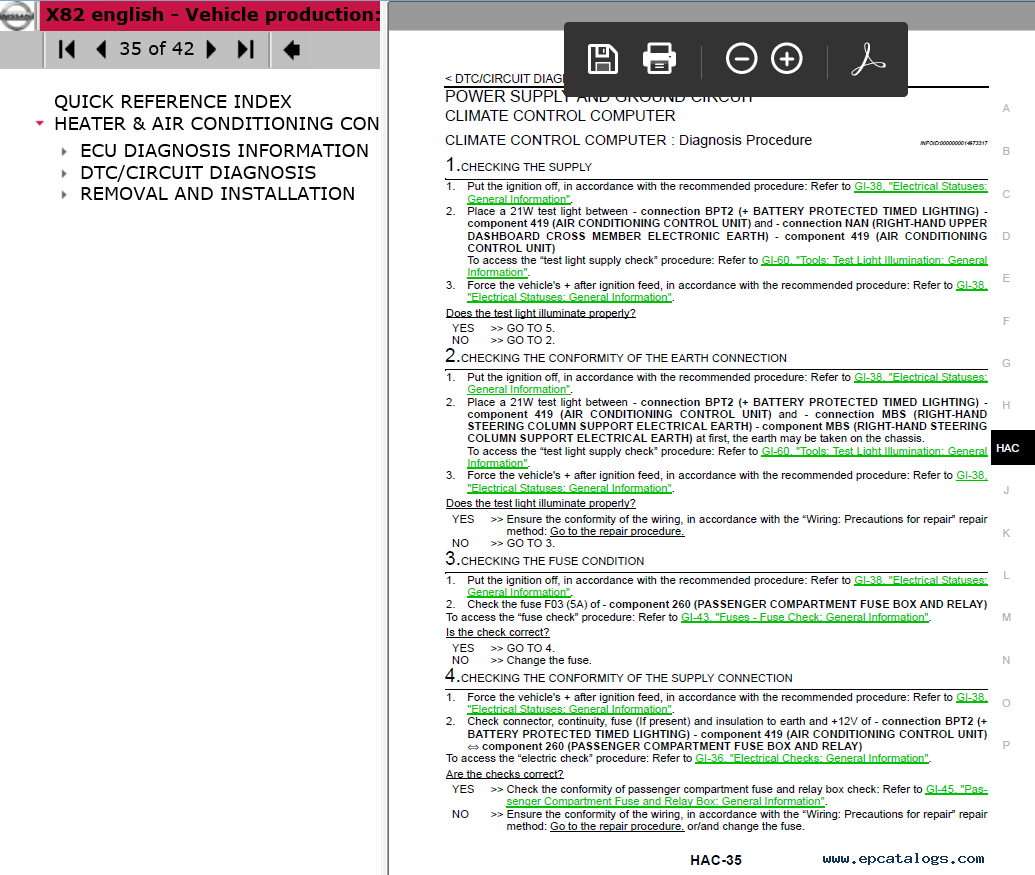Screen dimensions: 1035x875
Task: Click heading 'CHECKING THE CONFORMITY OF THE SUPPLY CONNECTION'
Action: tap(626, 678)
